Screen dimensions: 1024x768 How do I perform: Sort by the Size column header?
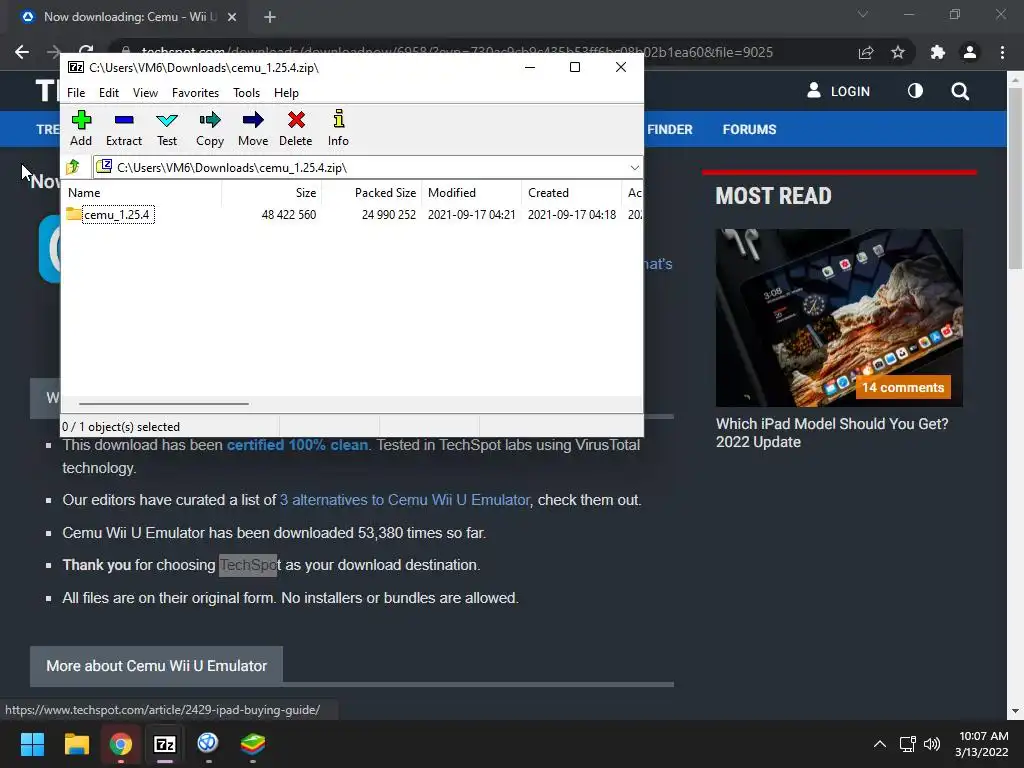(x=272, y=193)
